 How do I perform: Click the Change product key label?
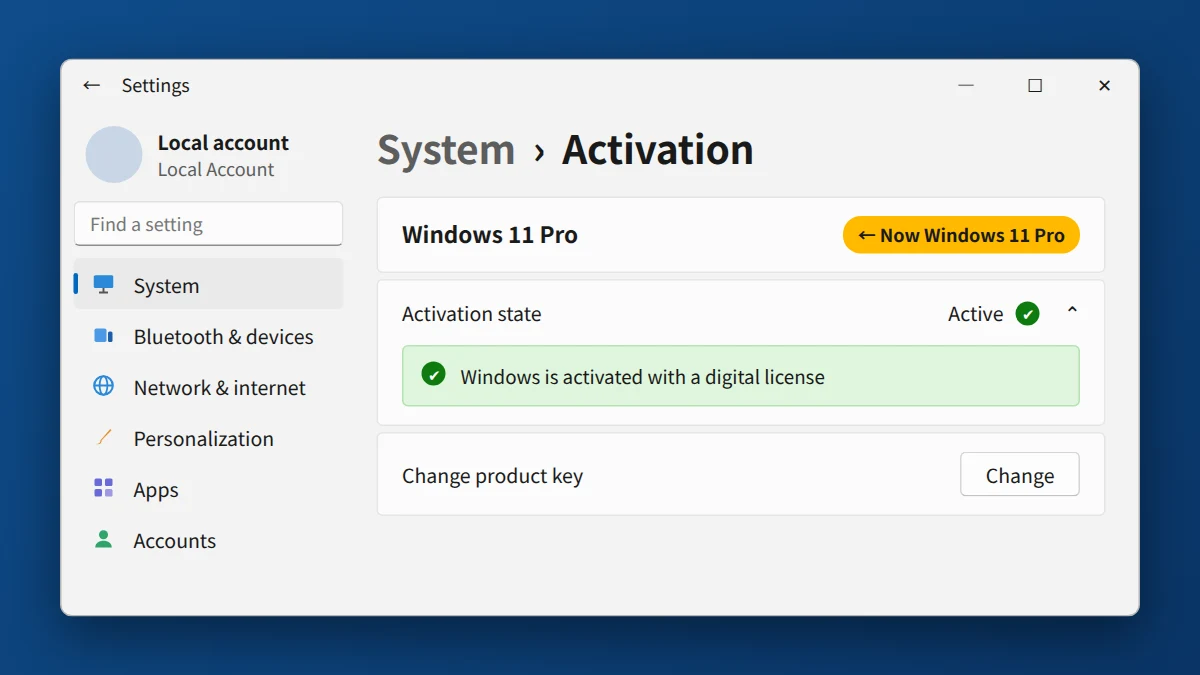tap(492, 476)
